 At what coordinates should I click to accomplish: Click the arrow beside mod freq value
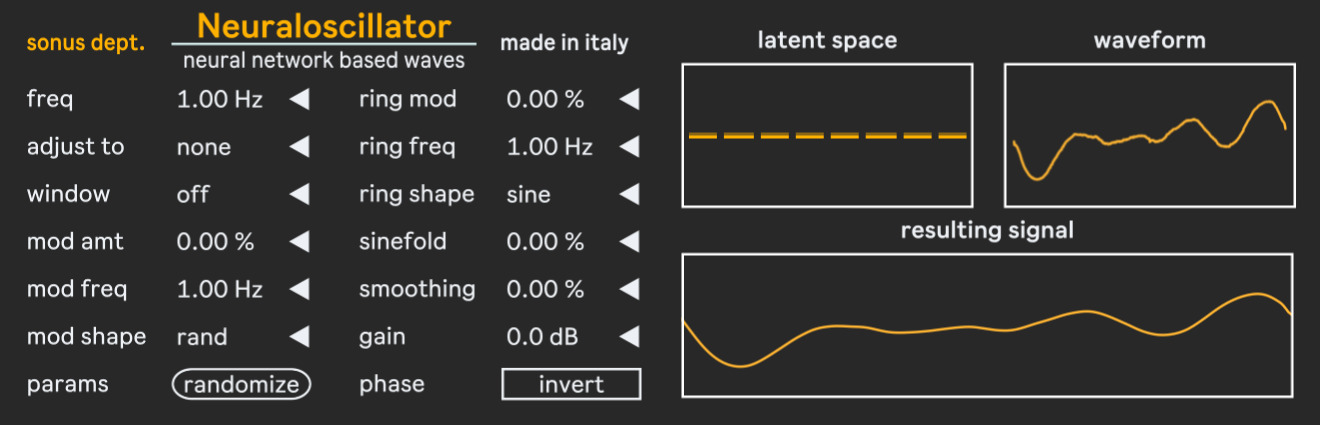[x=299, y=290]
